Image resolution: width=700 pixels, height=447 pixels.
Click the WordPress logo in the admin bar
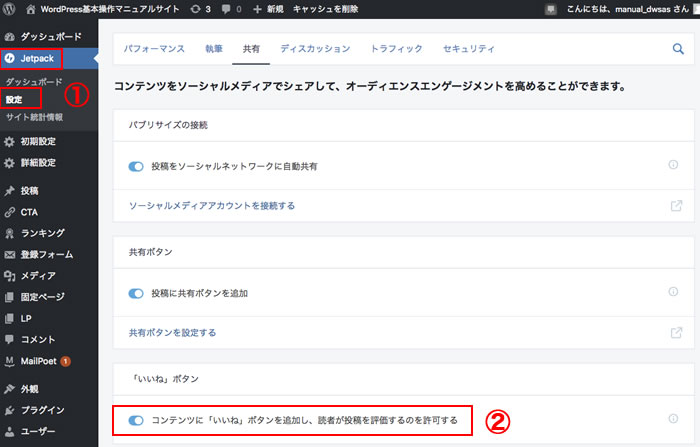click(10, 8)
